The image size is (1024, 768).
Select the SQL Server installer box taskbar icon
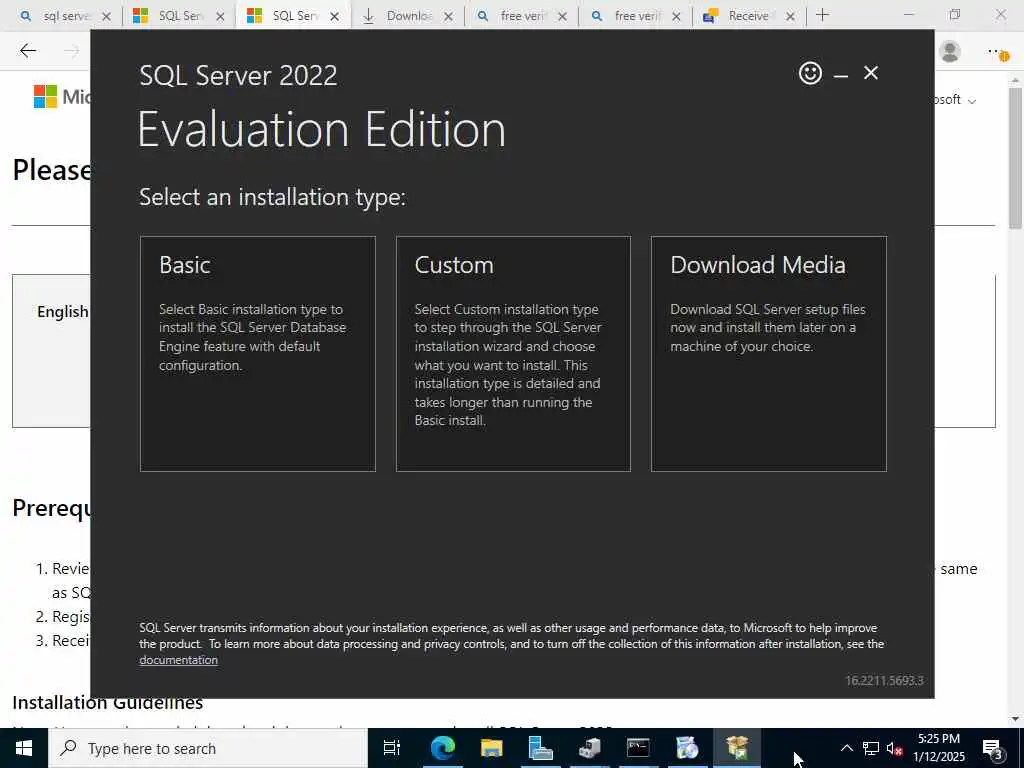tap(737, 748)
